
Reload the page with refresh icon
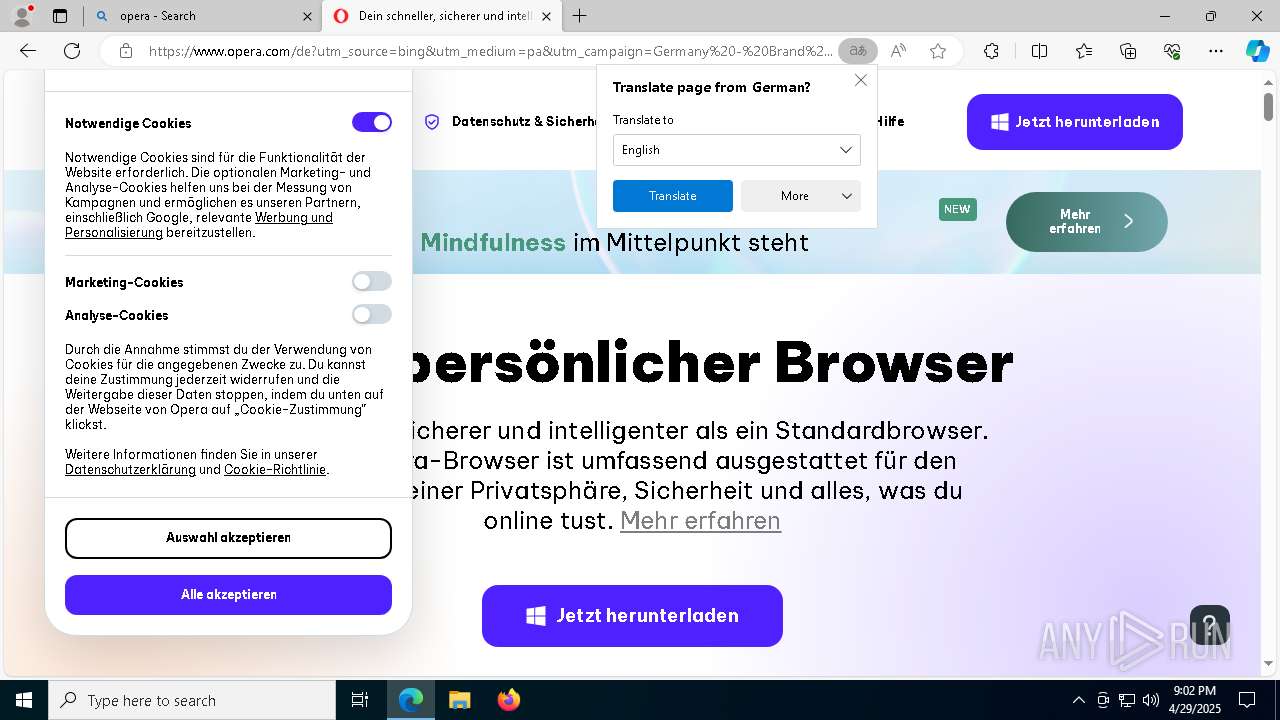pos(72,51)
